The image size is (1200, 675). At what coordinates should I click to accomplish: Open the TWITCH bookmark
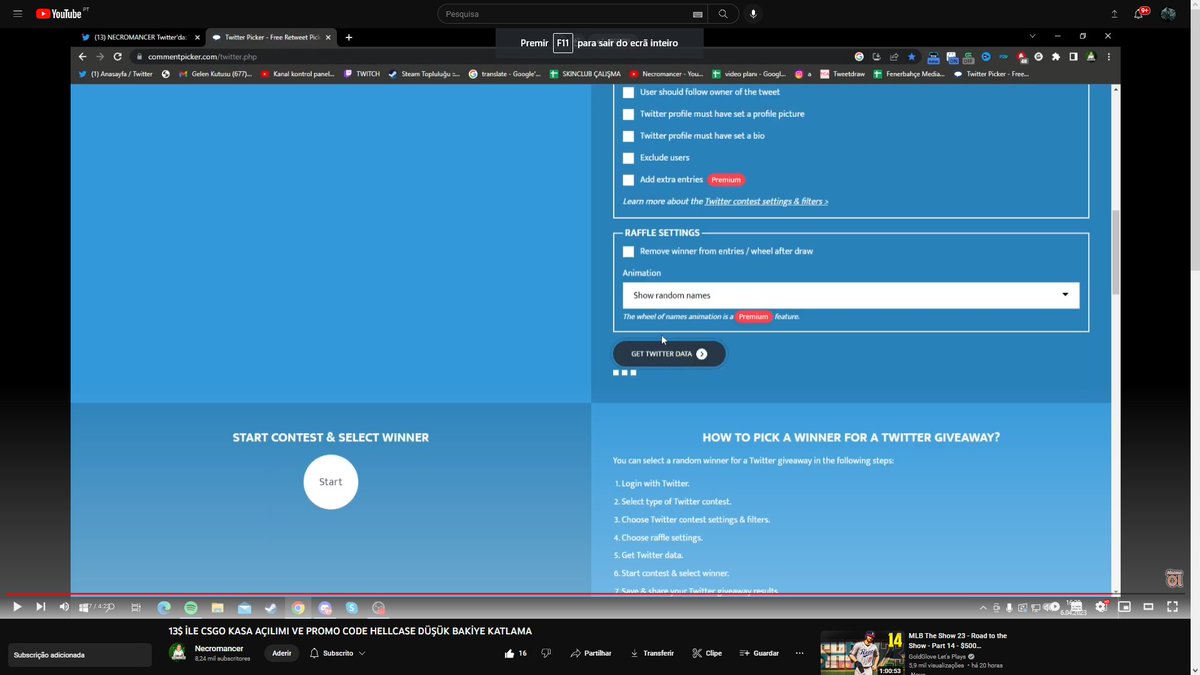coord(362,74)
